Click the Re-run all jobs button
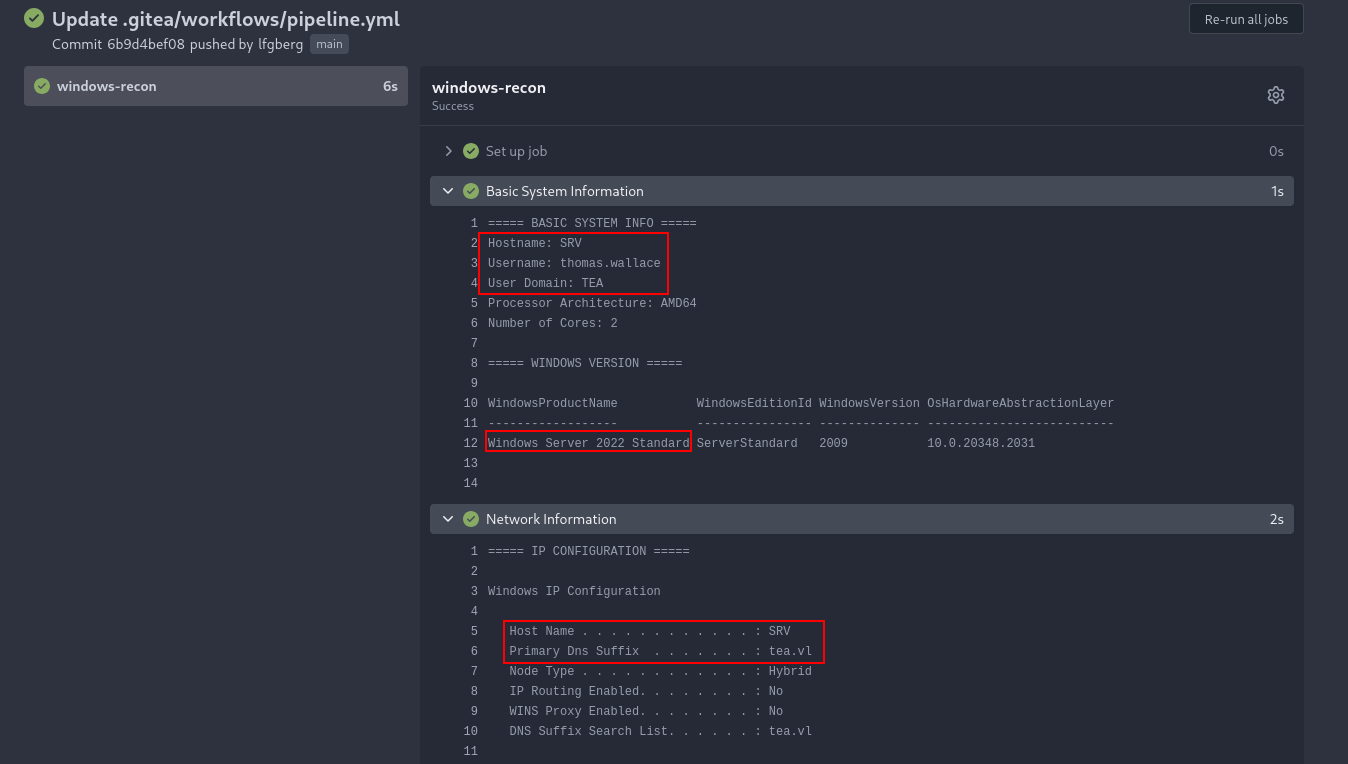 [x=1245, y=18]
